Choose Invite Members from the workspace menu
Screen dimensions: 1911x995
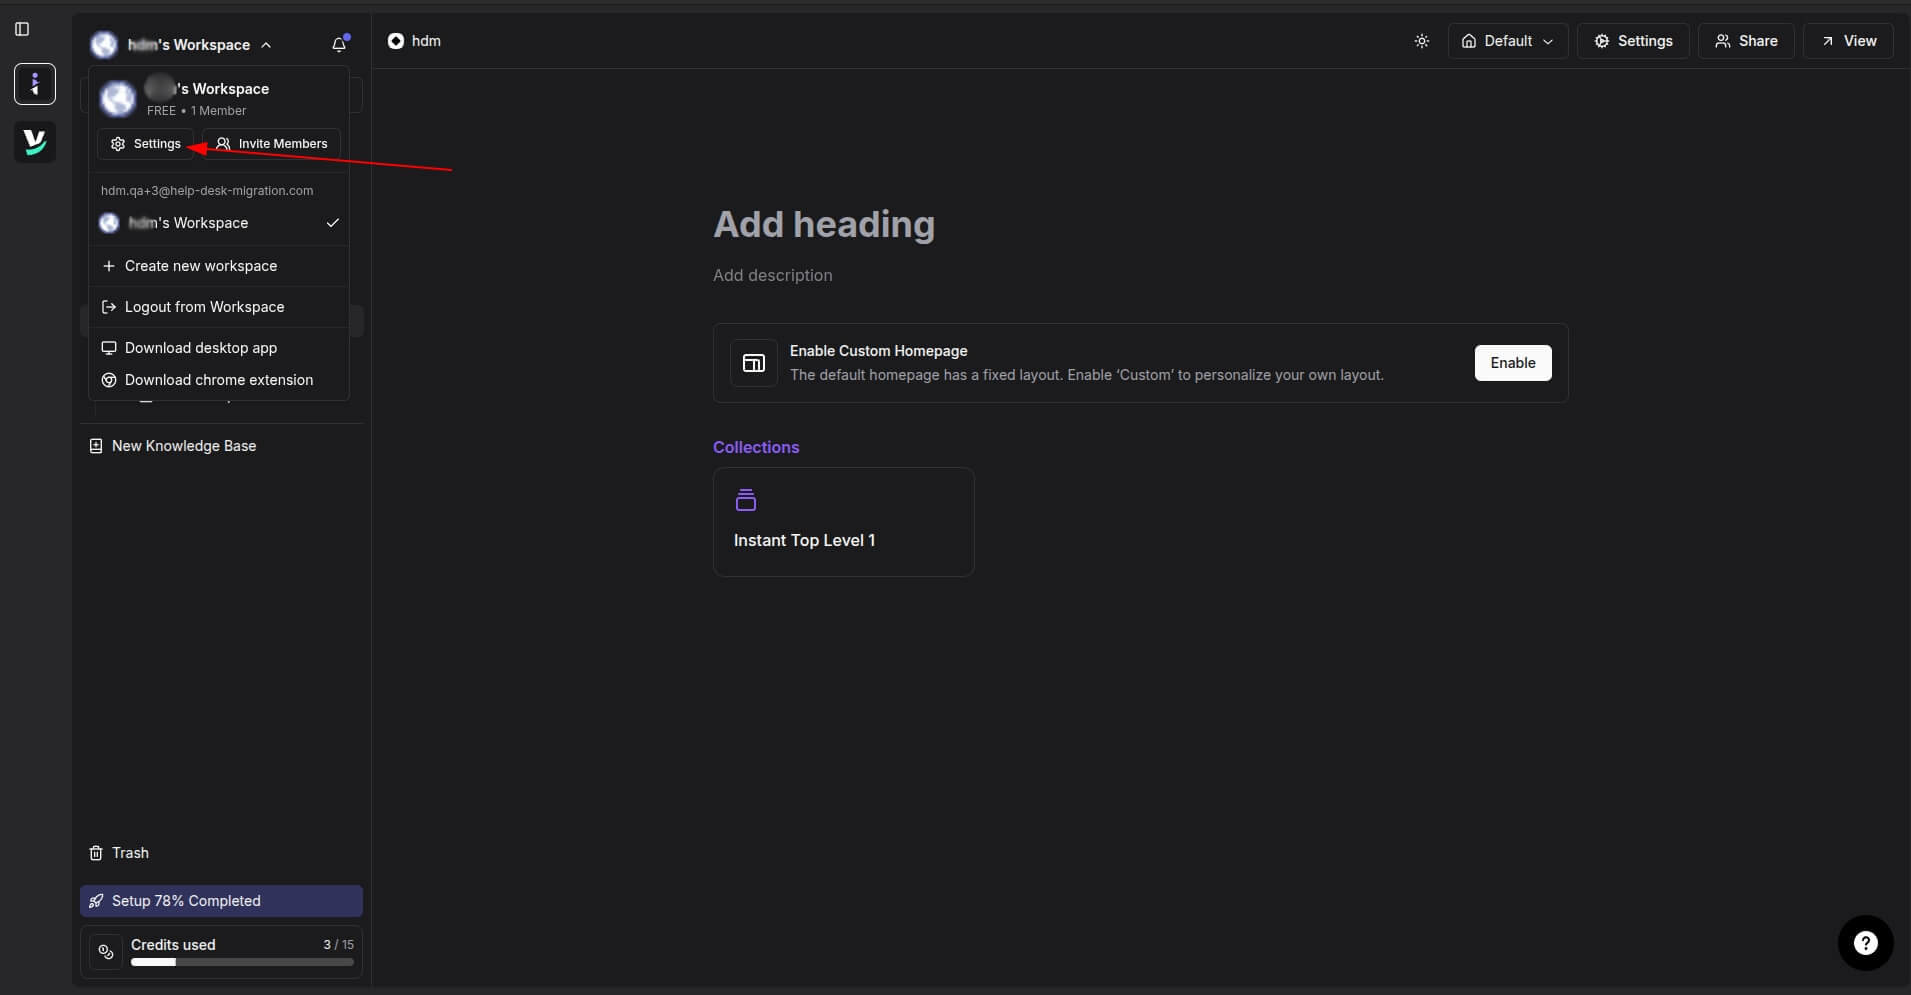point(271,143)
